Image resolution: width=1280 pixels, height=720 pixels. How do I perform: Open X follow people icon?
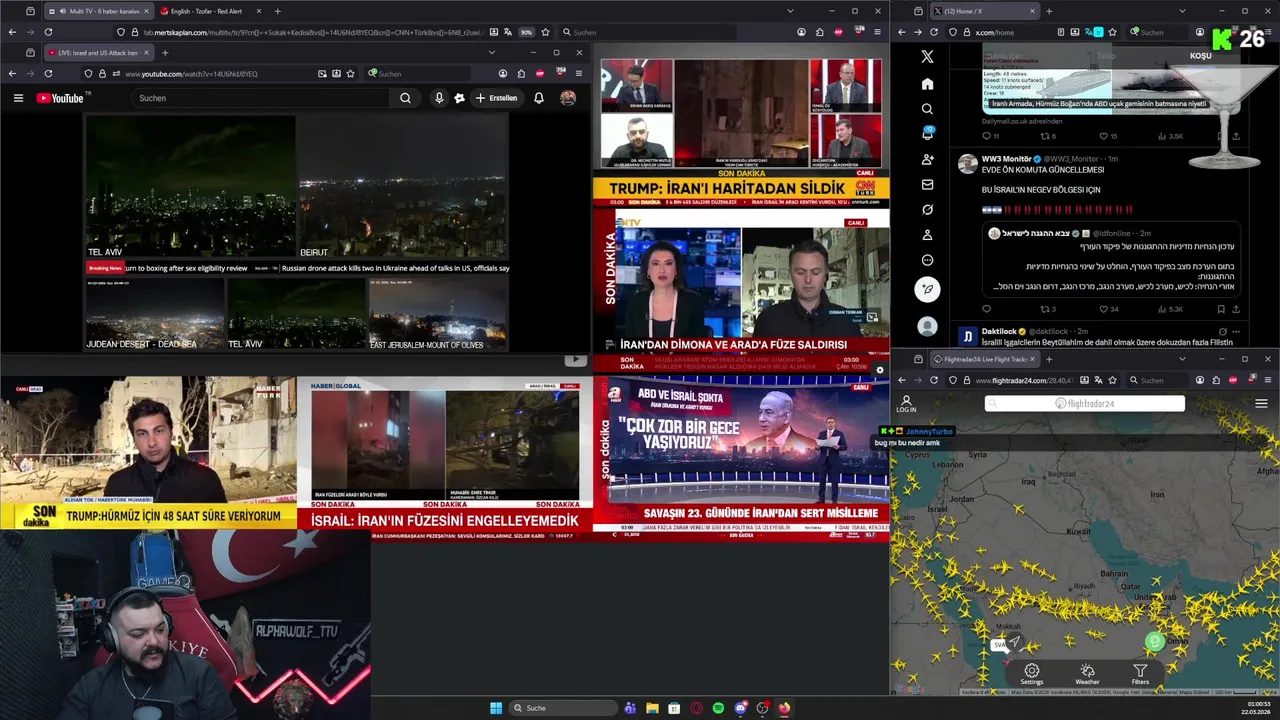coord(927,159)
